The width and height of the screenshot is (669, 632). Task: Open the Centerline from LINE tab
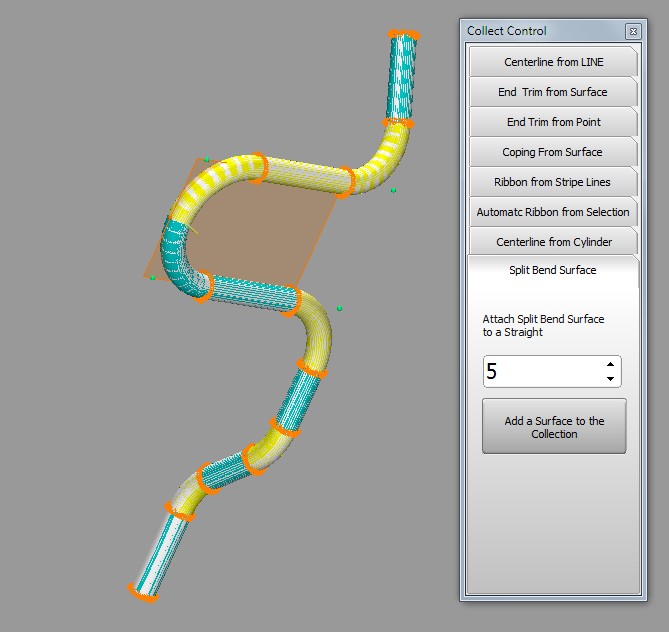[x=553, y=62]
